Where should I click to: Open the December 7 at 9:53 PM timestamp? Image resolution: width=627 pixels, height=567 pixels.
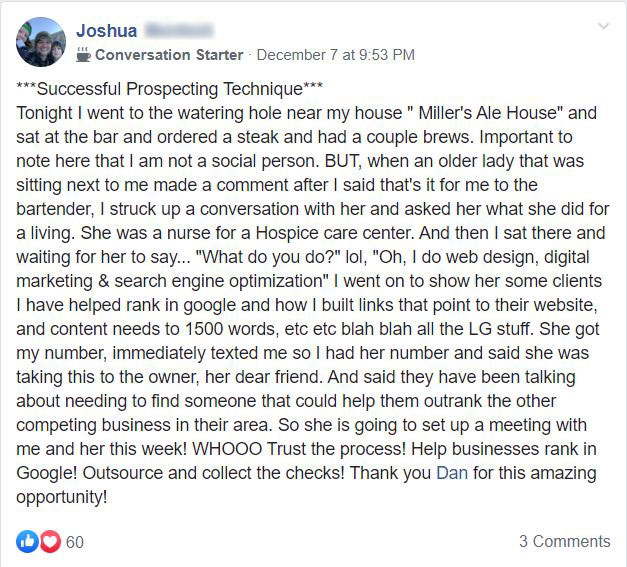point(335,55)
